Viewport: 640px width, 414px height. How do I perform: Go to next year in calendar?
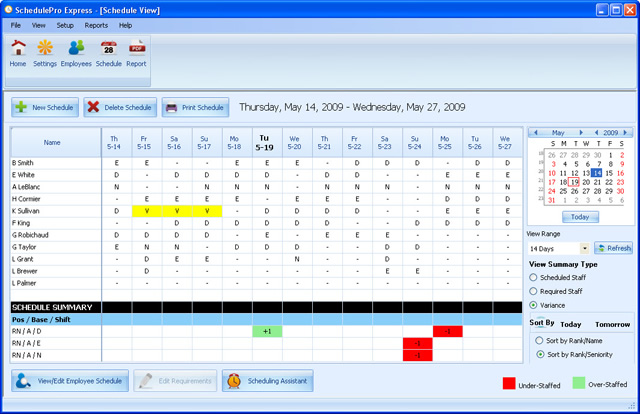pos(625,133)
